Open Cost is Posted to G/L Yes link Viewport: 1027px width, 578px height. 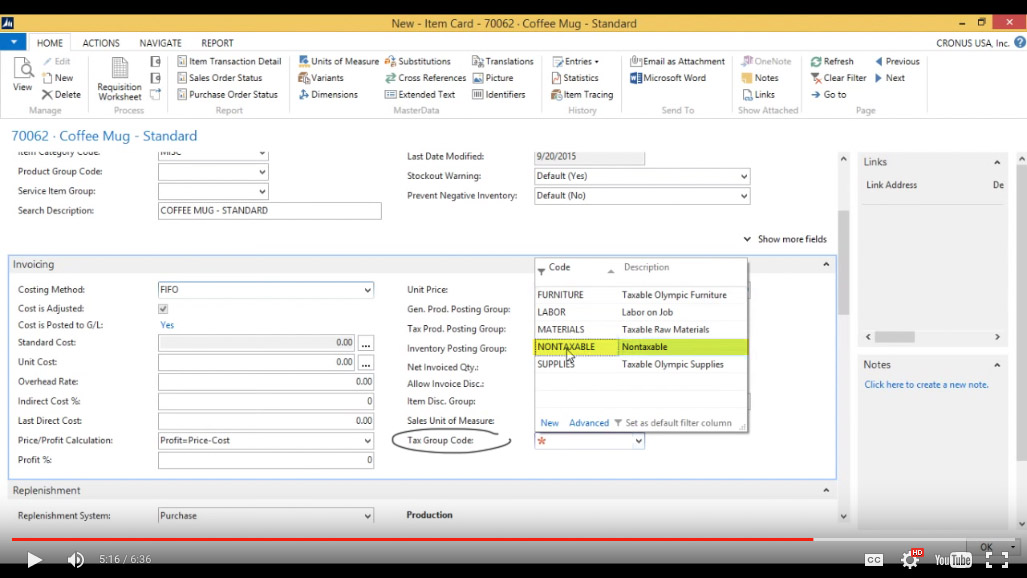(167, 325)
